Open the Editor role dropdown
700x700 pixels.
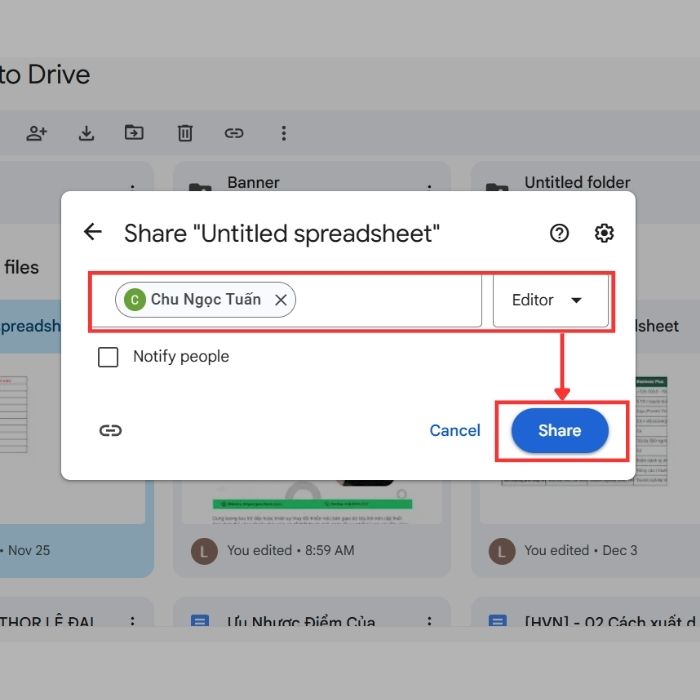click(550, 300)
